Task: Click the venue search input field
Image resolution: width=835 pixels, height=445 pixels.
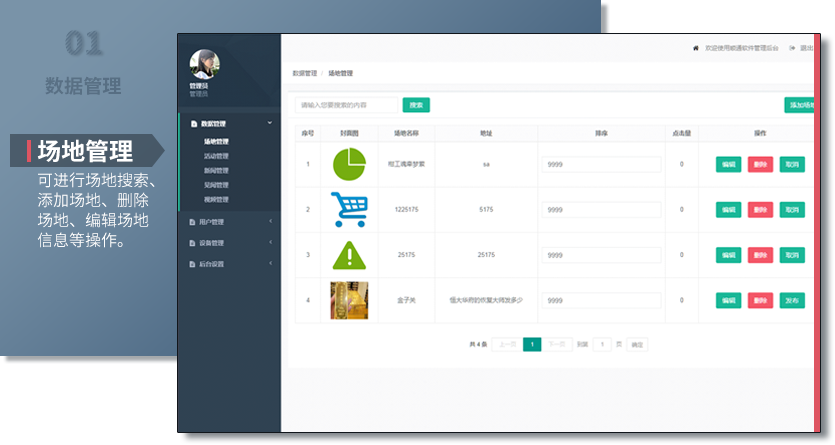Action: pyautogui.click(x=346, y=105)
